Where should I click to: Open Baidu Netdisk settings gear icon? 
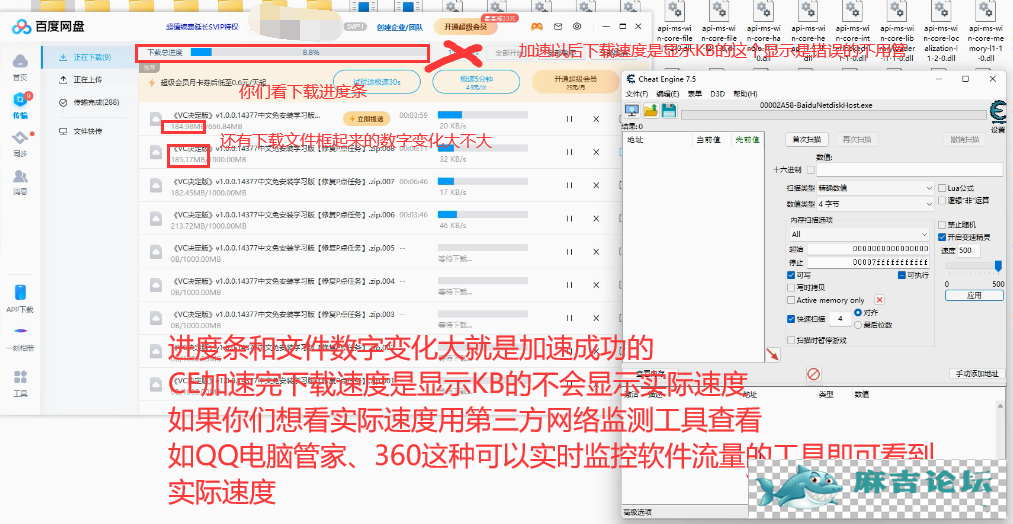point(577,26)
